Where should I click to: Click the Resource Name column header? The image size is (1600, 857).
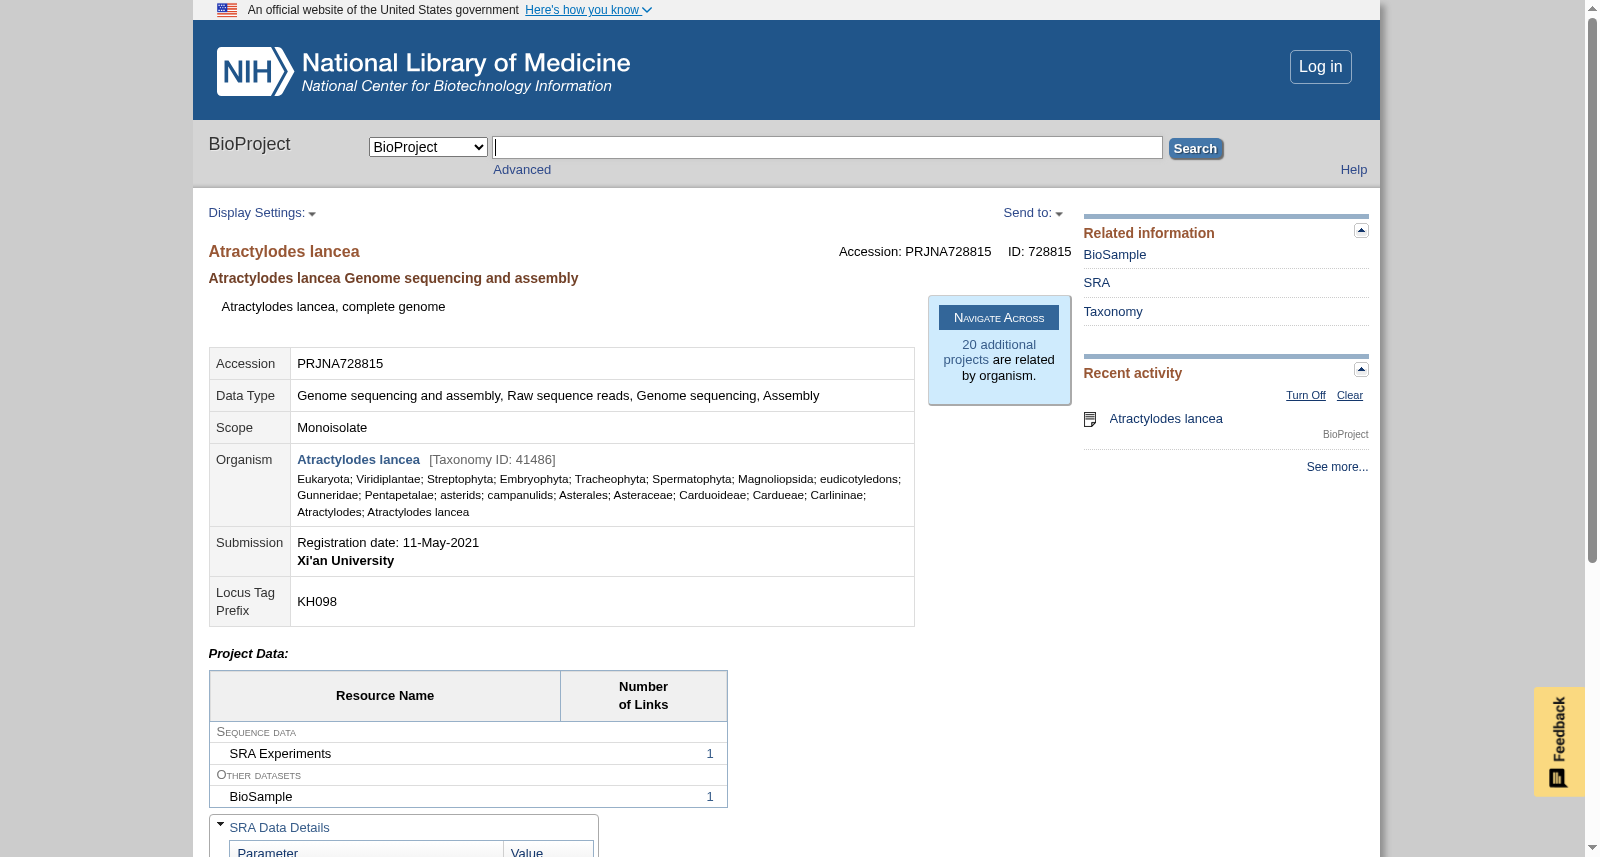385,696
